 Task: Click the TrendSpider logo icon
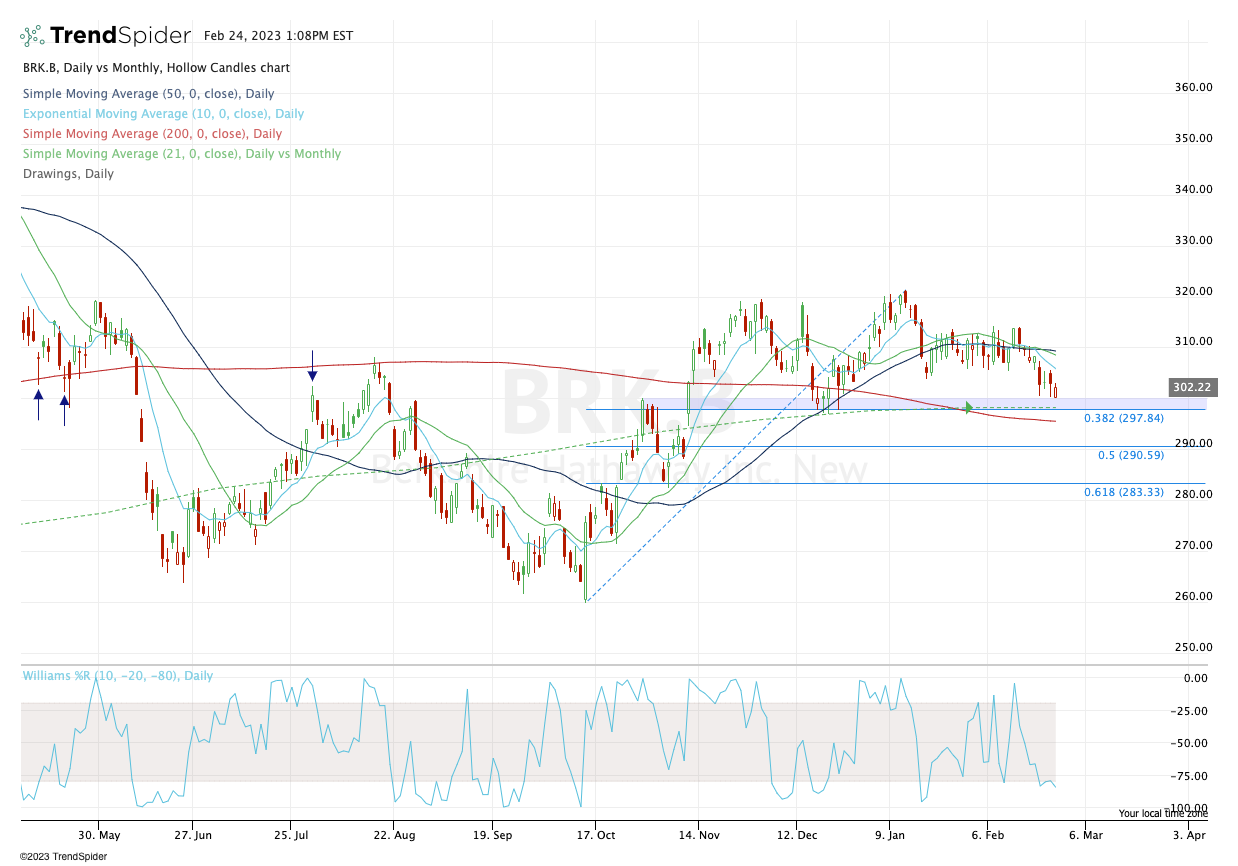[x=32, y=36]
